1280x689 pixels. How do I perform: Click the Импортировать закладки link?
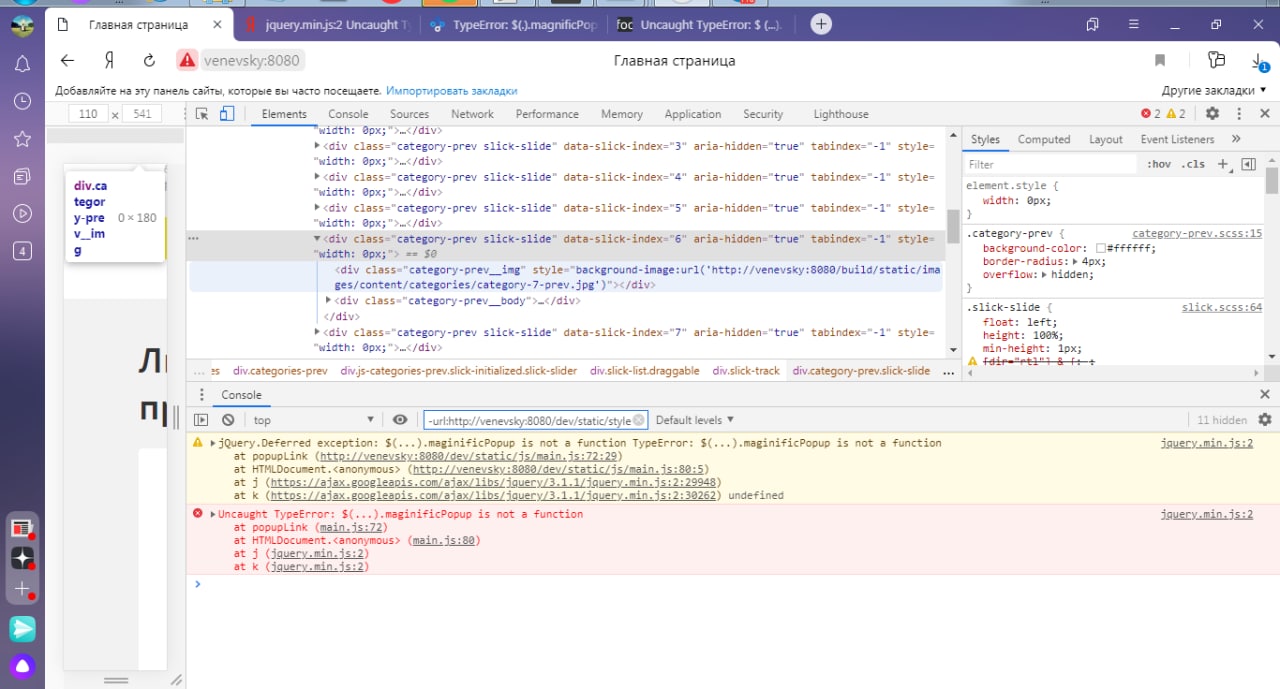pos(452,90)
